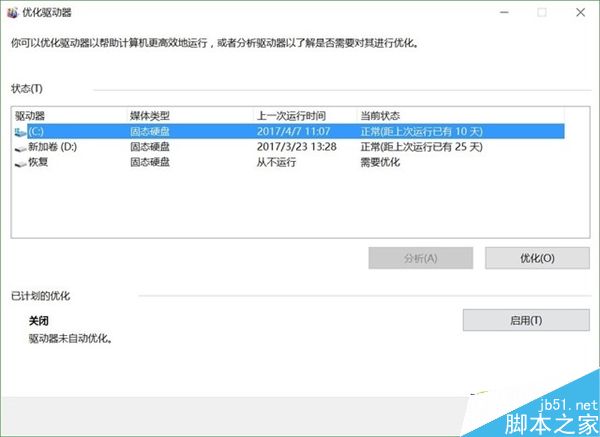This screenshot has width=600, height=437.
Task: Sort by the 驱动器 column header
Action: [69, 116]
